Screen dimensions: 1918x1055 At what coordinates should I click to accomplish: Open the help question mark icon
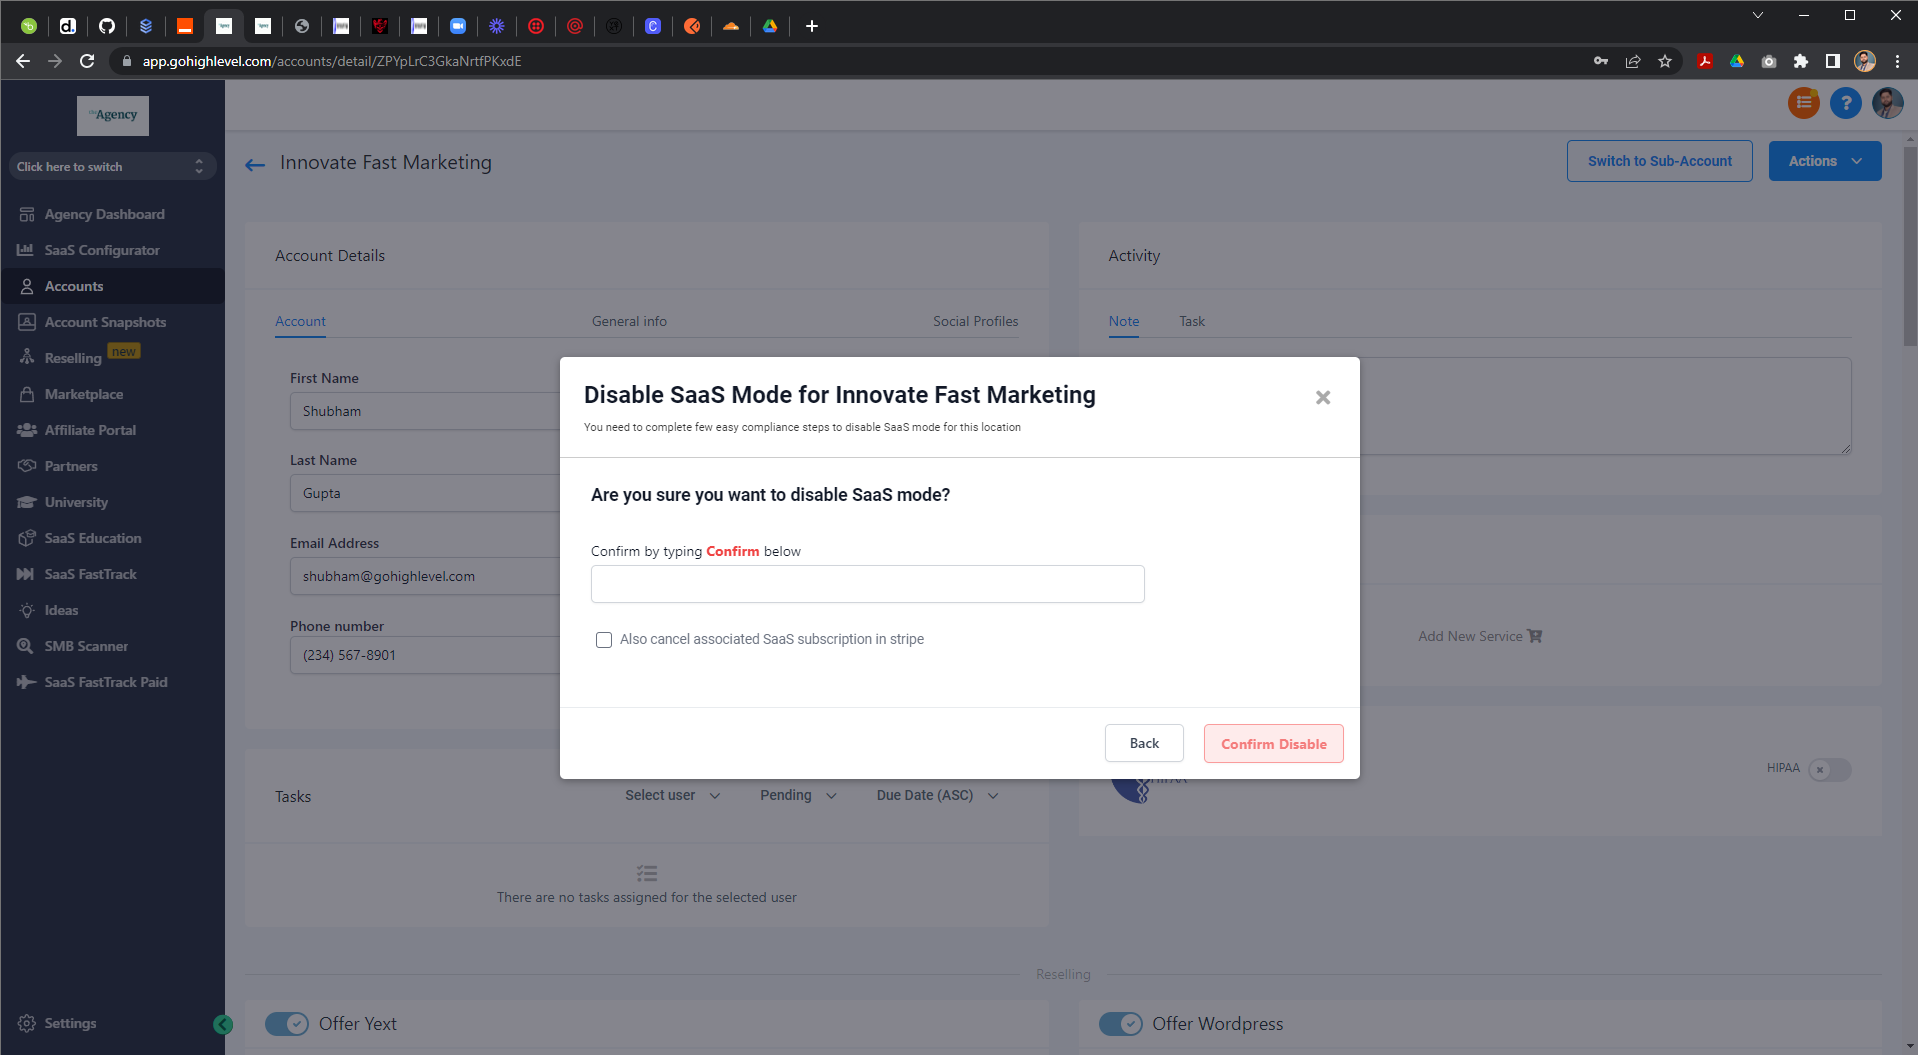[1845, 102]
